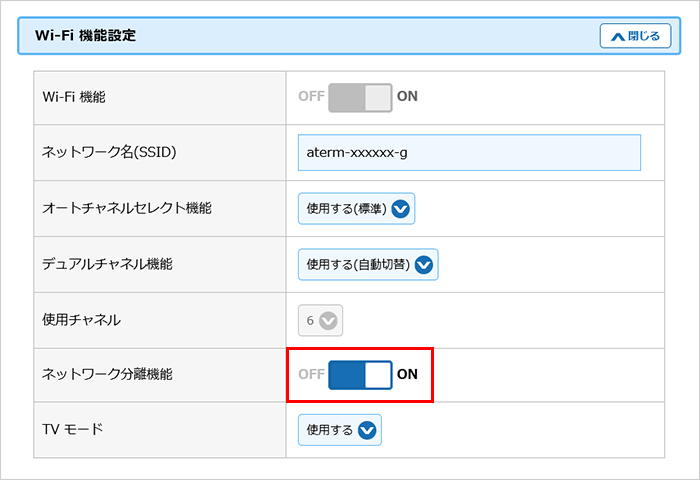
Task: Click the arrow icon of オートチャネルセレクト機能
Action: tap(402, 209)
